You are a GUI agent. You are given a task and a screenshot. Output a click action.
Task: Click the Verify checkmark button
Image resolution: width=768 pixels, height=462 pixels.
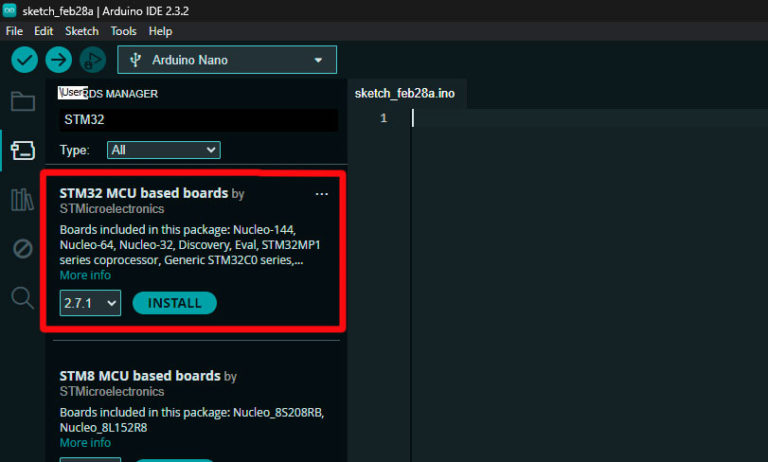coord(24,60)
